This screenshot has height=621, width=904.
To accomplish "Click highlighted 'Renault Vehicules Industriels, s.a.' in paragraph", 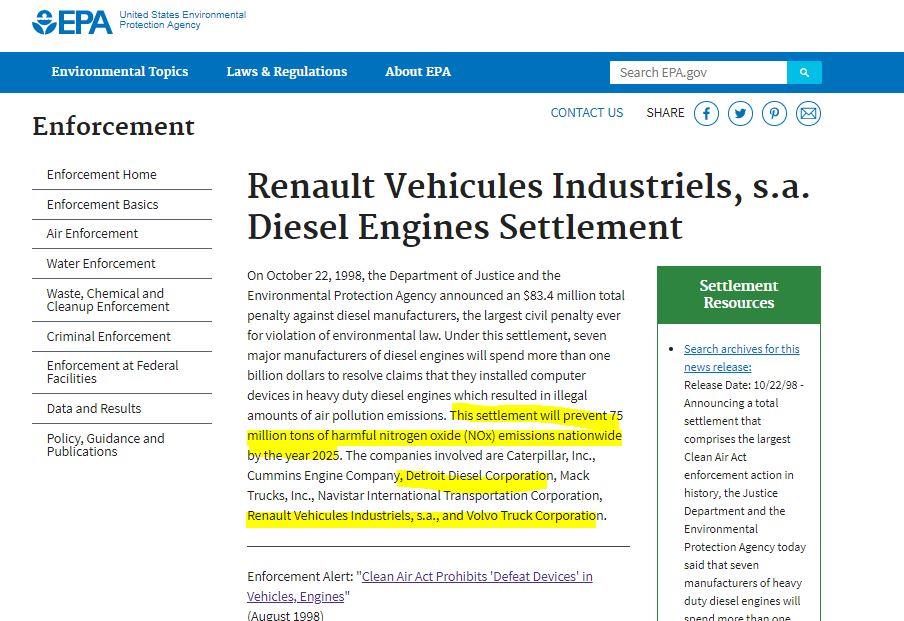I will [342, 515].
